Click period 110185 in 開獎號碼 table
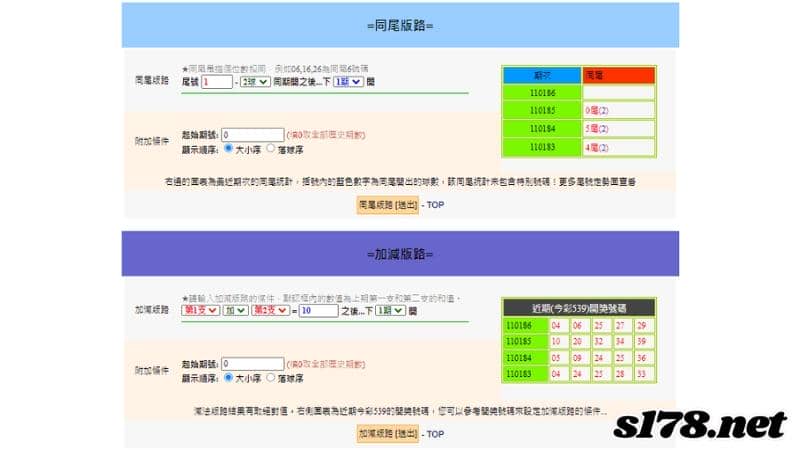800x450 pixels. (526, 341)
